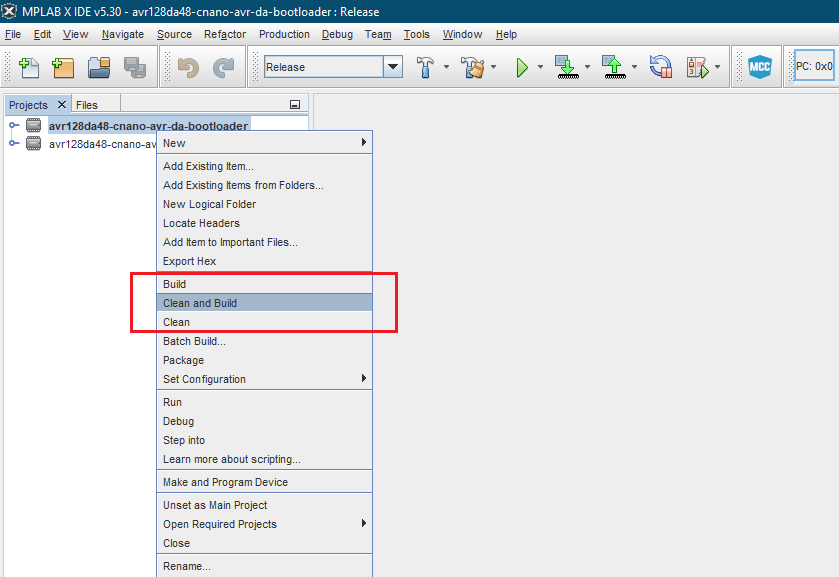Switch to the Projects tab
This screenshot has width=839, height=577.
click(x=28, y=105)
